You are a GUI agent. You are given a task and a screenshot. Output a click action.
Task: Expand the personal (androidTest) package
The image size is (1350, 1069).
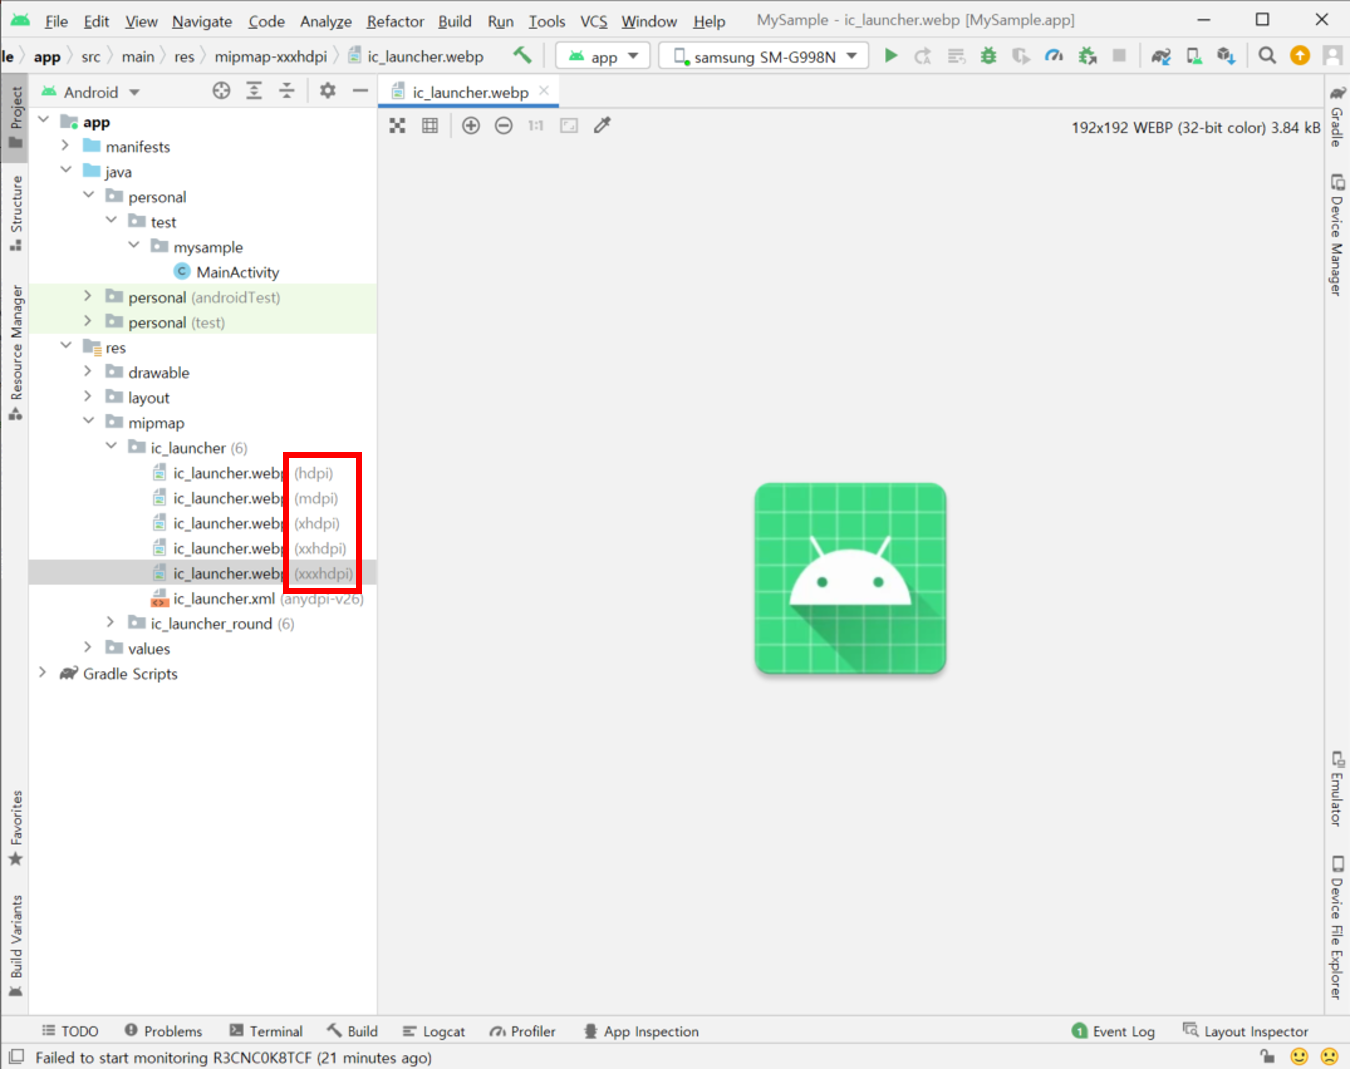click(88, 296)
